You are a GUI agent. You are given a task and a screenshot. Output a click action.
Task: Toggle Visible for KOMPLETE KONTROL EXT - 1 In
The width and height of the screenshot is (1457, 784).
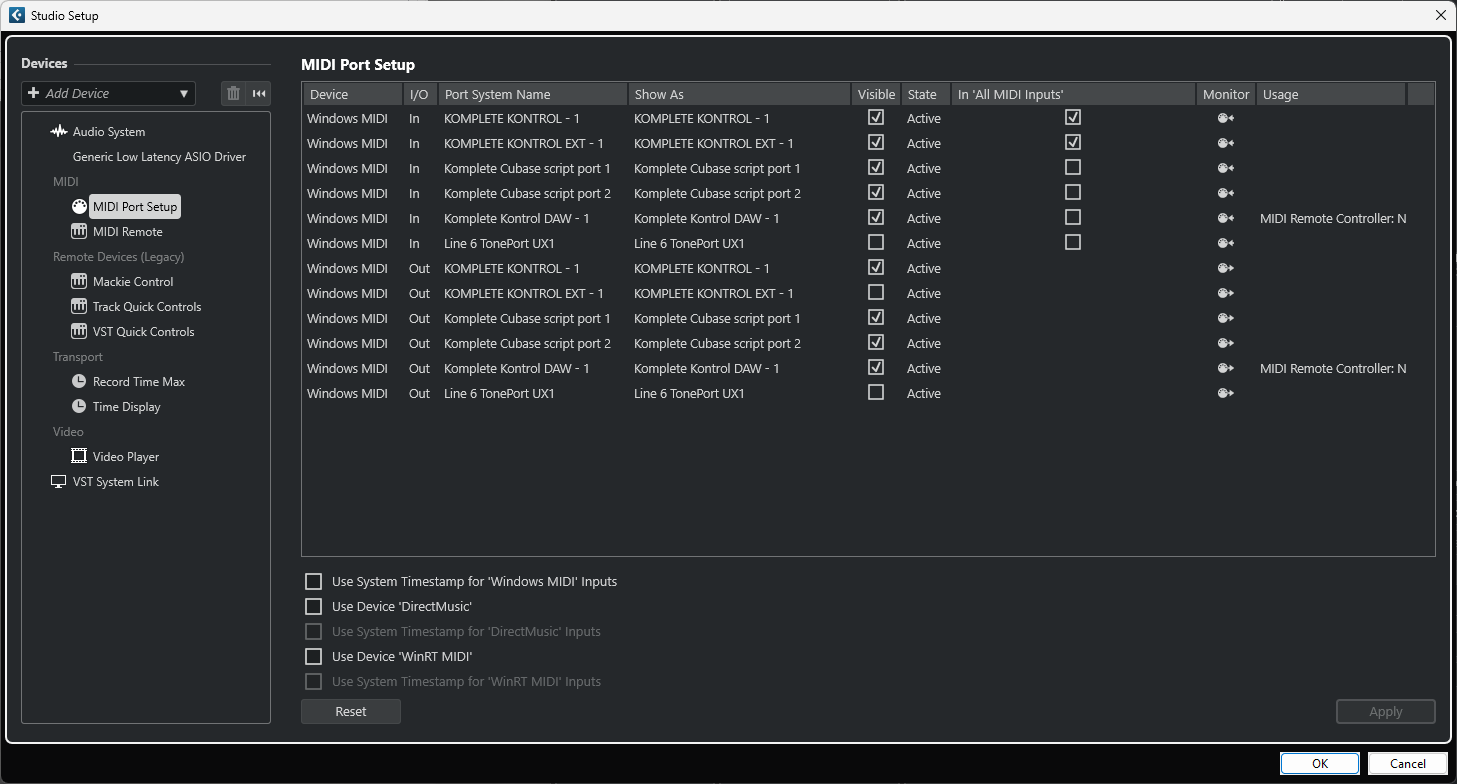(x=876, y=142)
